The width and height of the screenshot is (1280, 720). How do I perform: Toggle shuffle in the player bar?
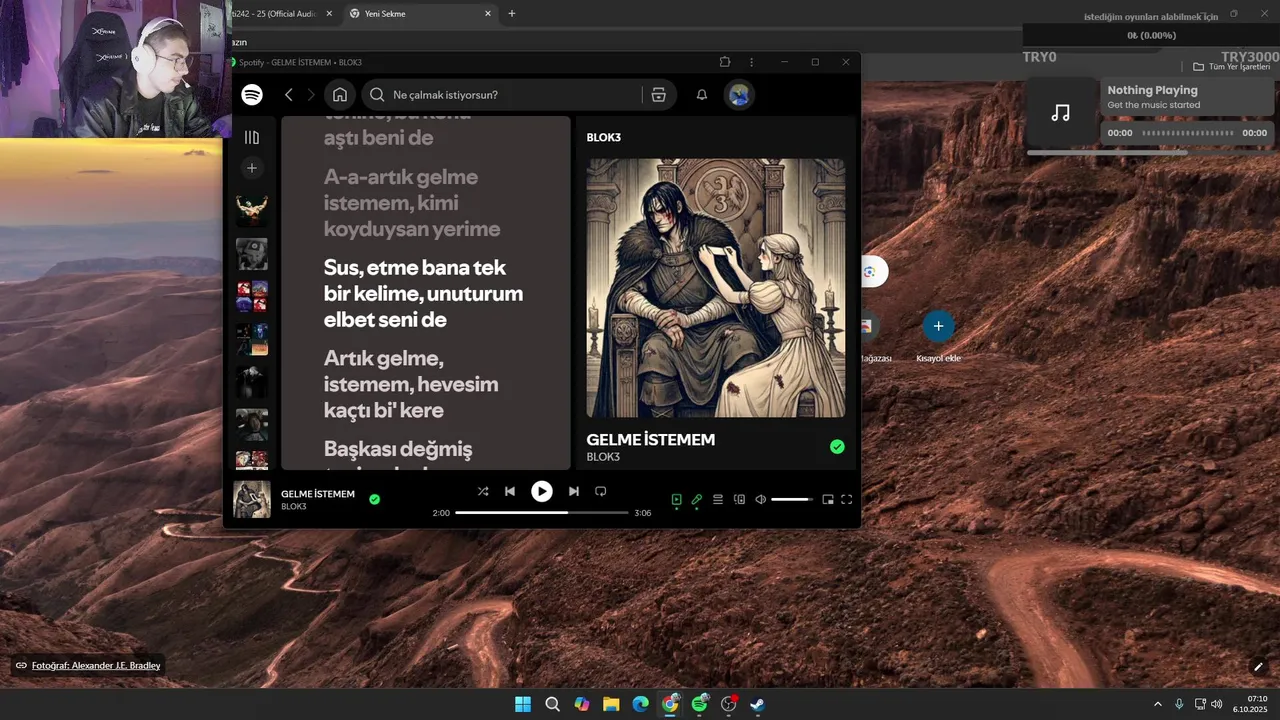click(483, 491)
